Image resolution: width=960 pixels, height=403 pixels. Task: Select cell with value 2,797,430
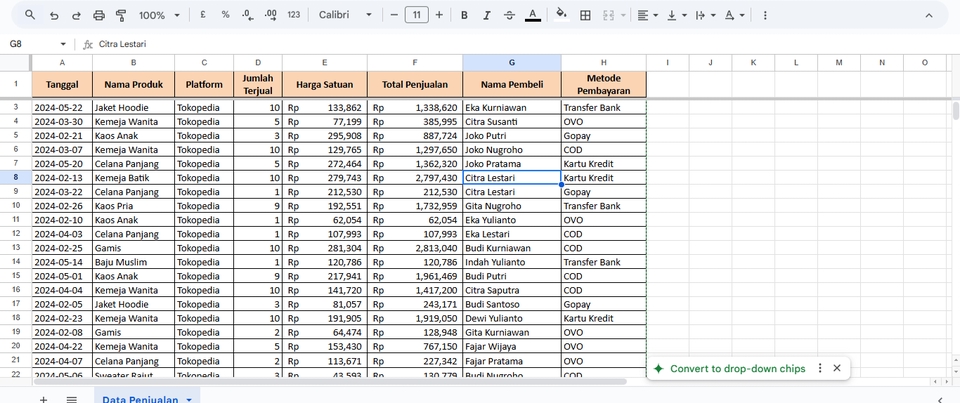(x=415, y=178)
